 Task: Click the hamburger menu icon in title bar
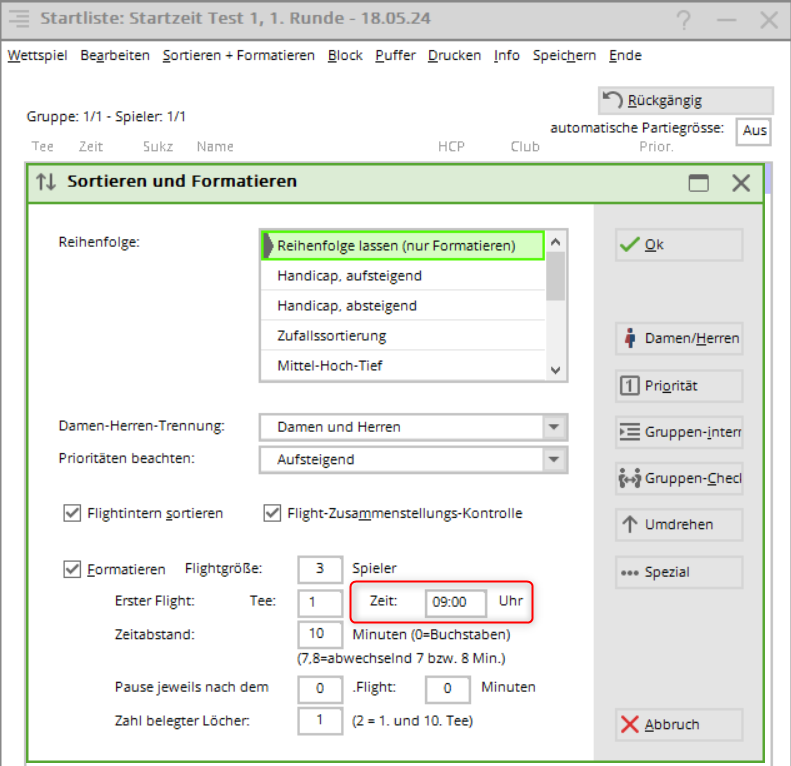coord(18,19)
